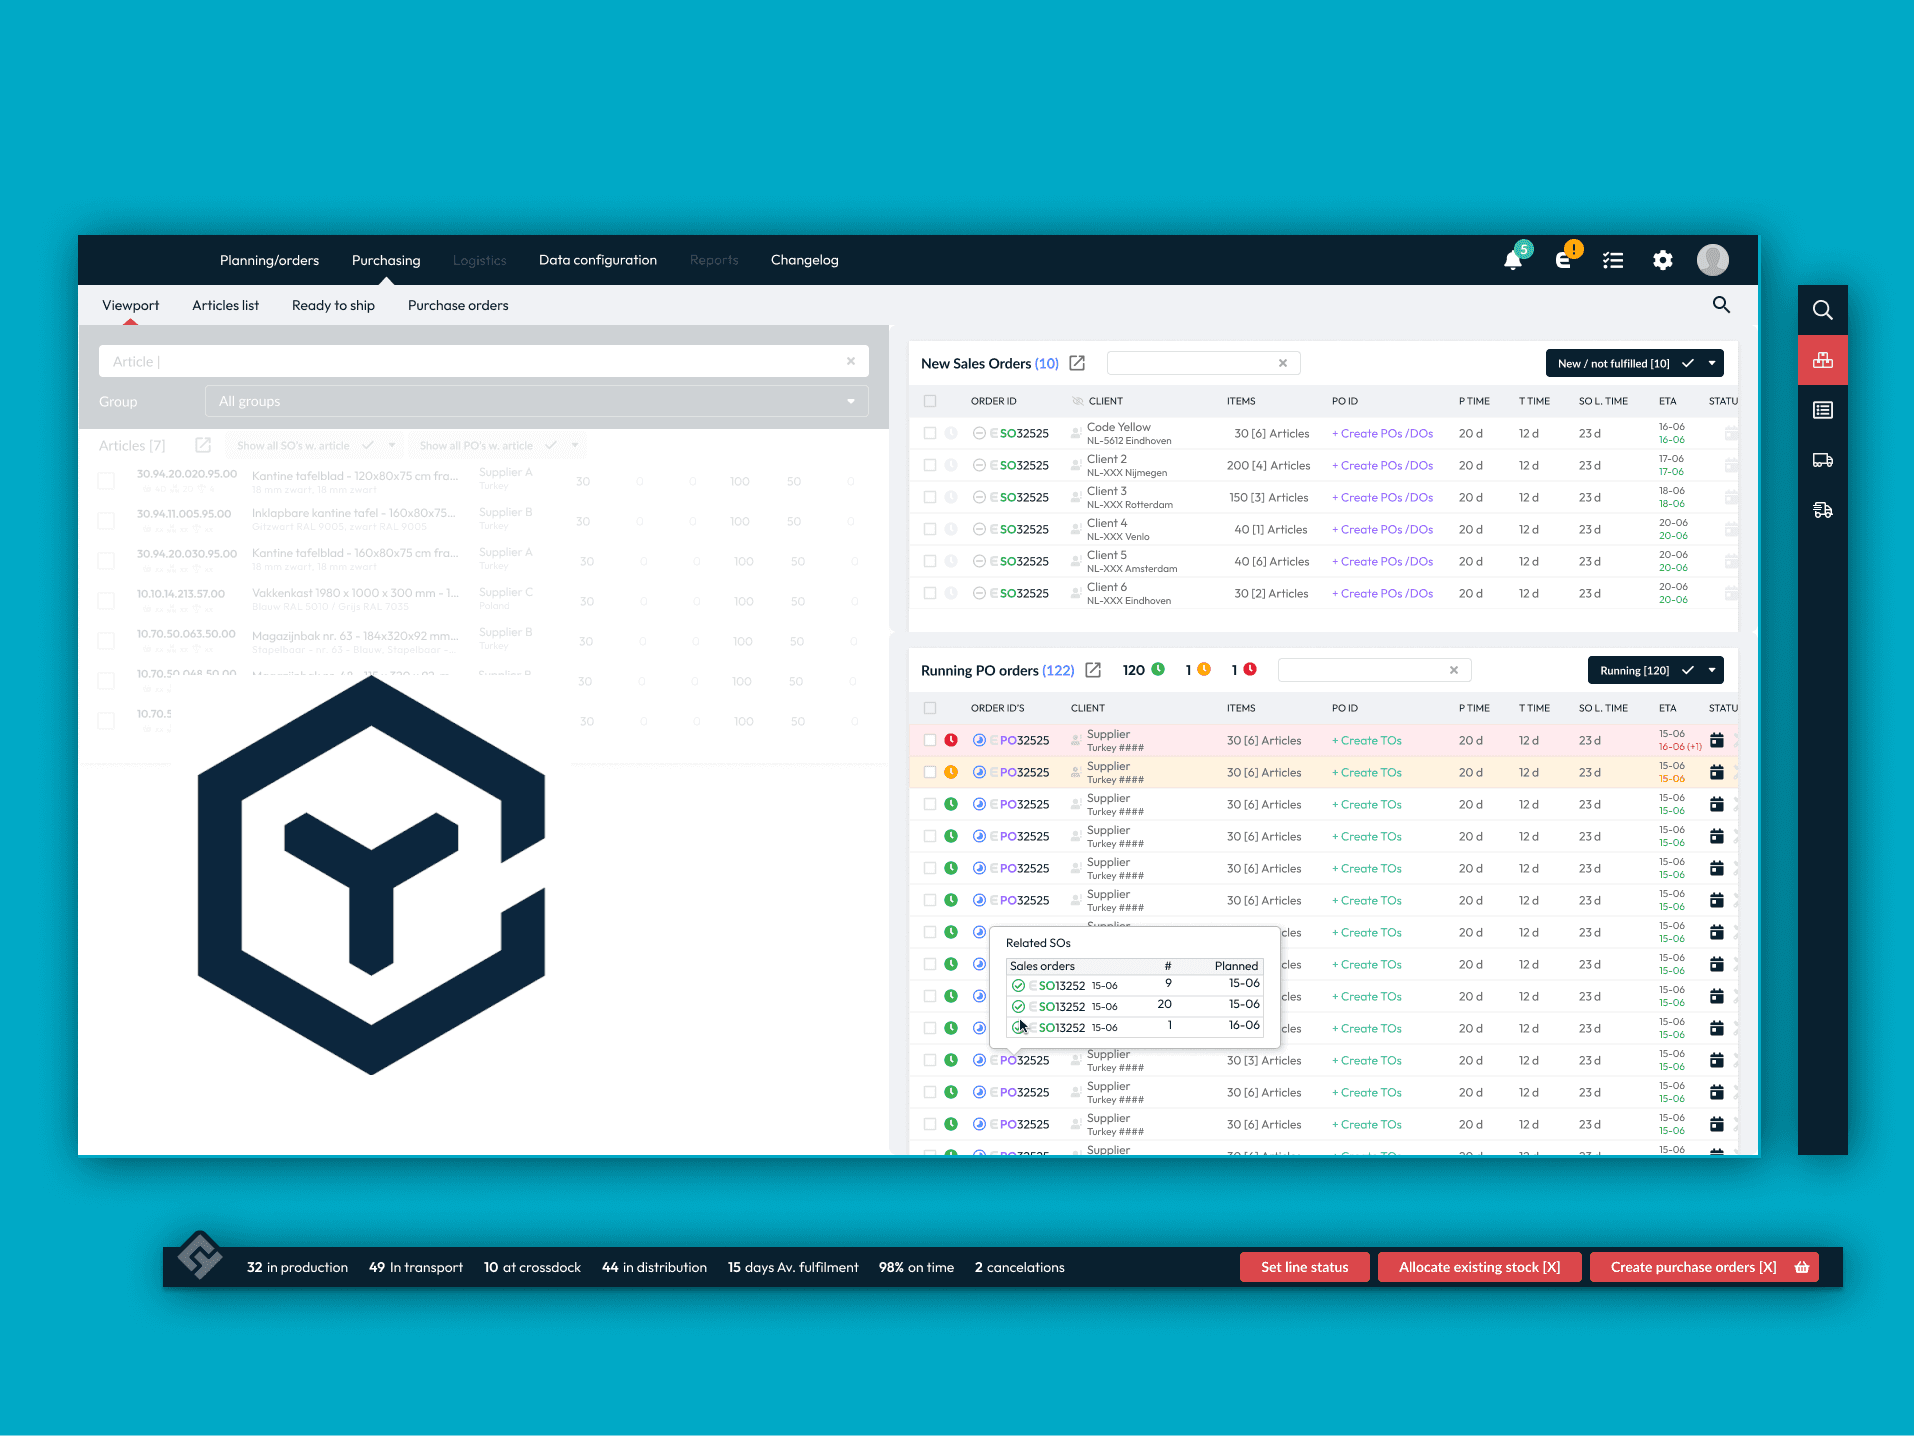The image size is (1914, 1436).
Task: Clear the Running PO orders filter with X
Action: click(1454, 670)
